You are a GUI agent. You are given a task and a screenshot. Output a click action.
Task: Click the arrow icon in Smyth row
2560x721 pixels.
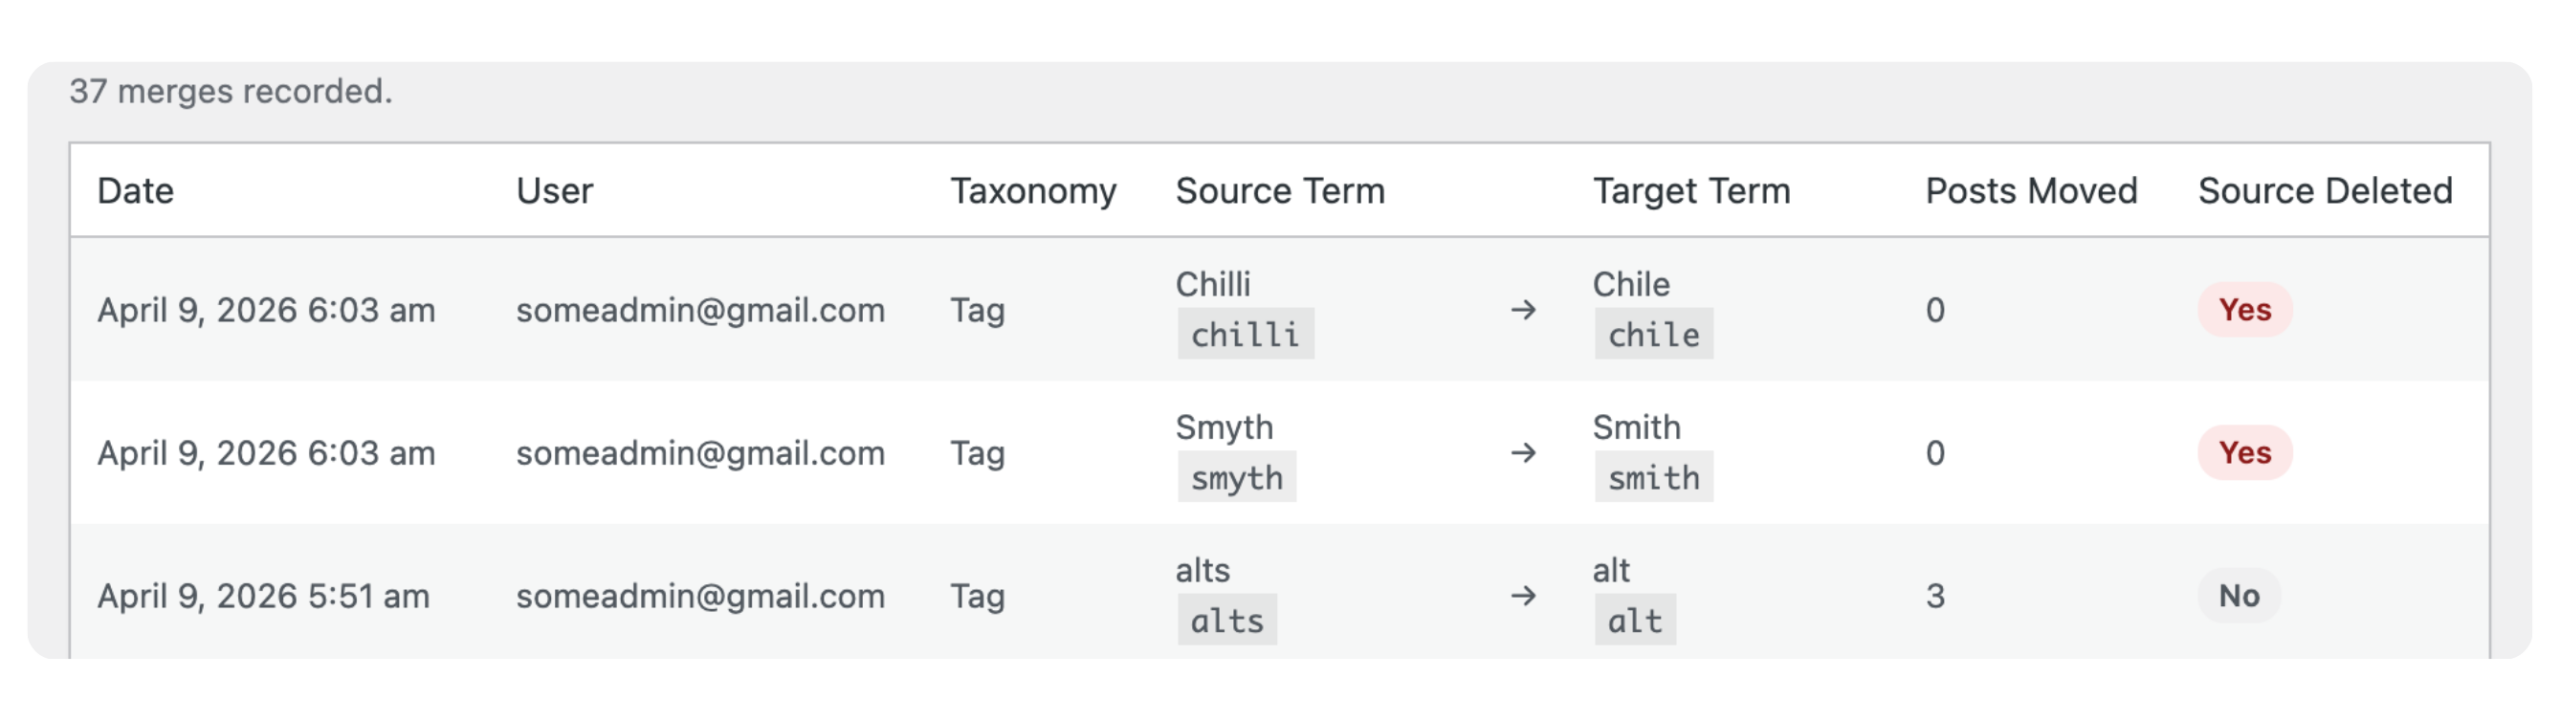point(1523,454)
